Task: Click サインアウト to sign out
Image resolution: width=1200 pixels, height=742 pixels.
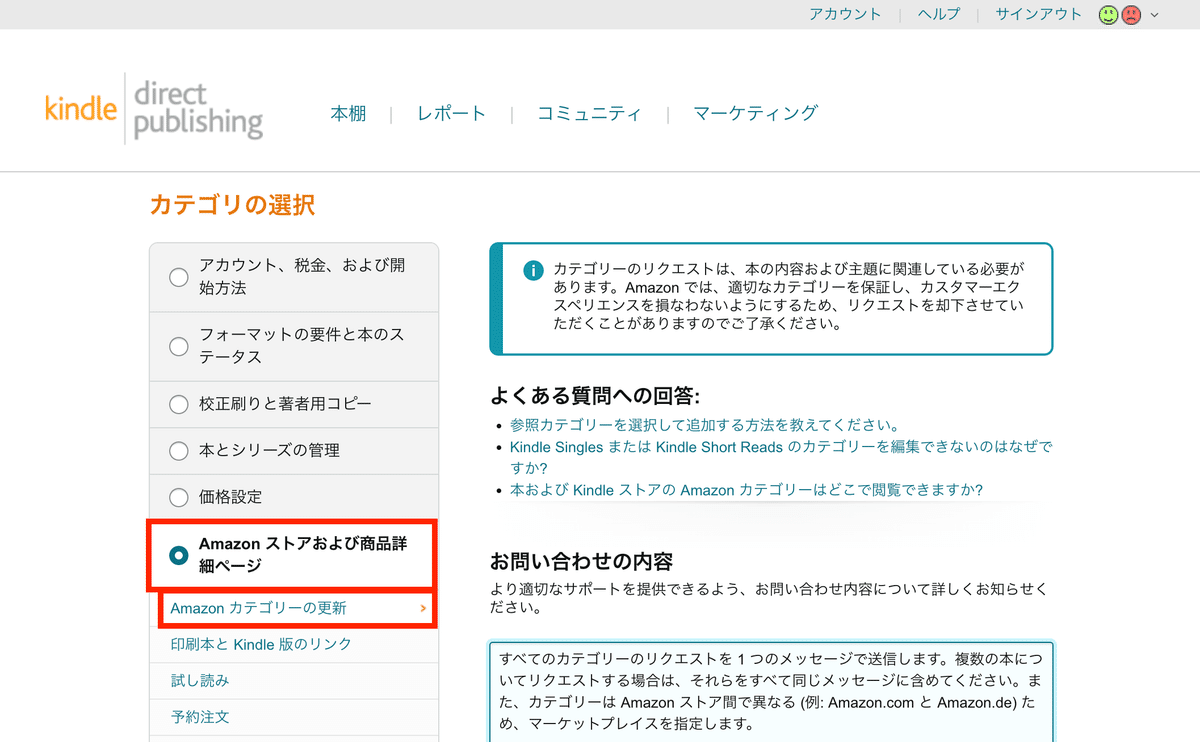Action: (1038, 14)
